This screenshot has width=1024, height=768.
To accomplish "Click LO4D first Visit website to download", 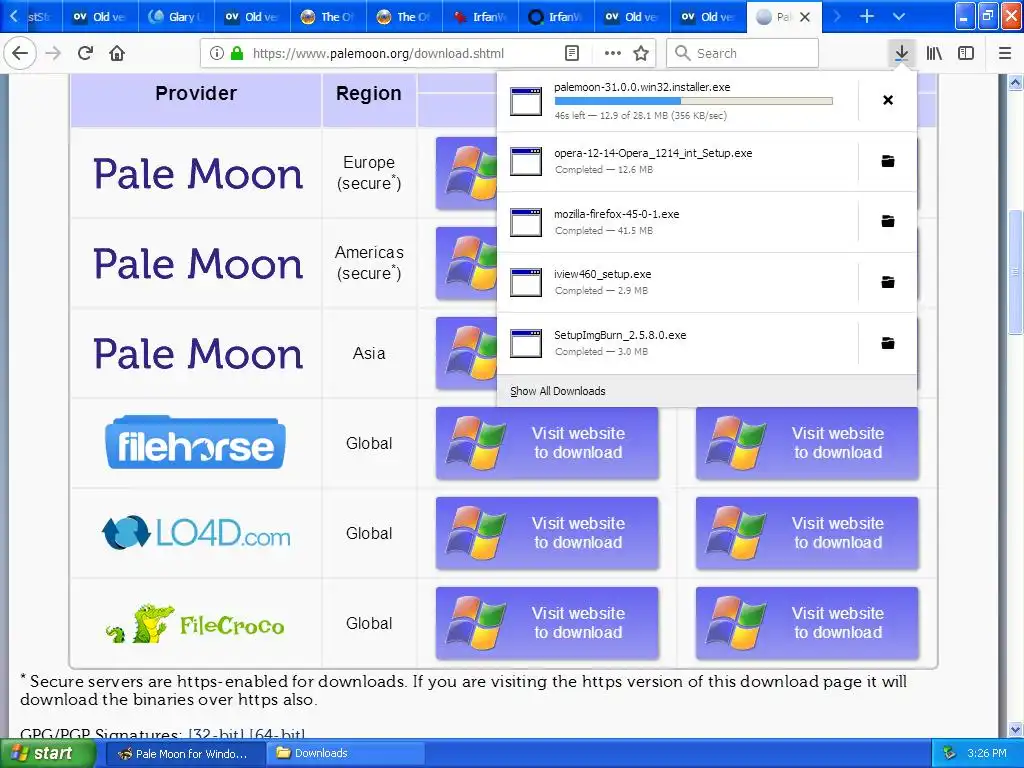I will (x=547, y=534).
